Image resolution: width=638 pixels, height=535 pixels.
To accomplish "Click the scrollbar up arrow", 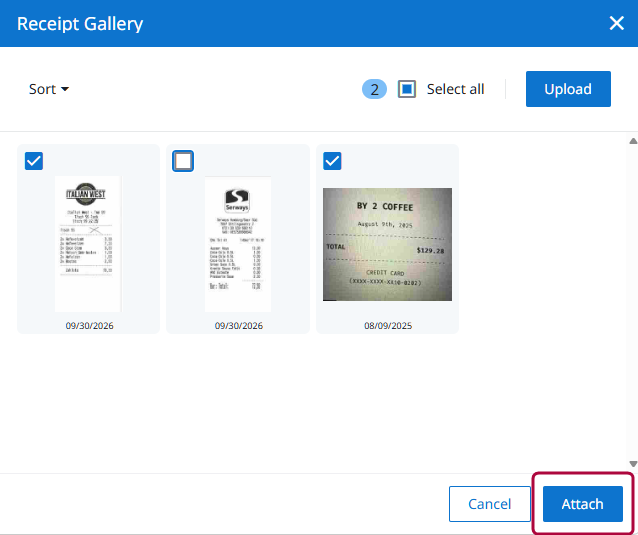I will click(633, 141).
